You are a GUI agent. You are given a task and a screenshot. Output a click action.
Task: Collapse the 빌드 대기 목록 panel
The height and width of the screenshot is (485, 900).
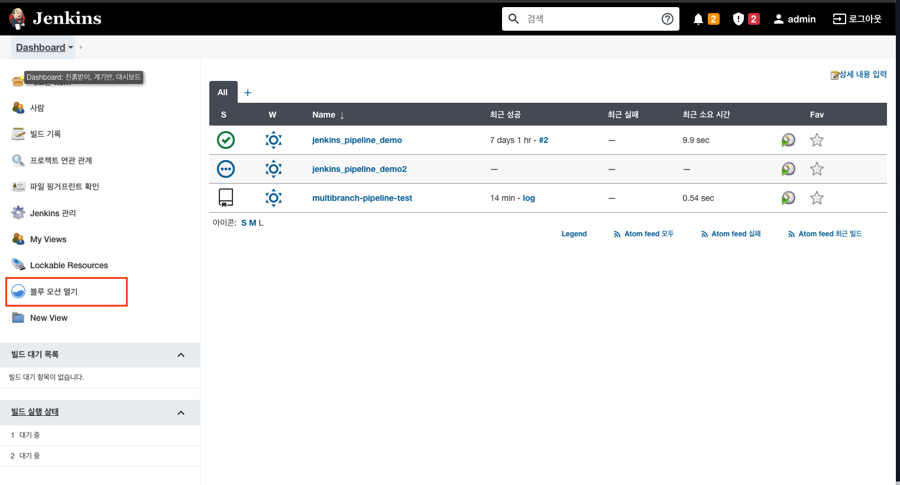click(181, 355)
